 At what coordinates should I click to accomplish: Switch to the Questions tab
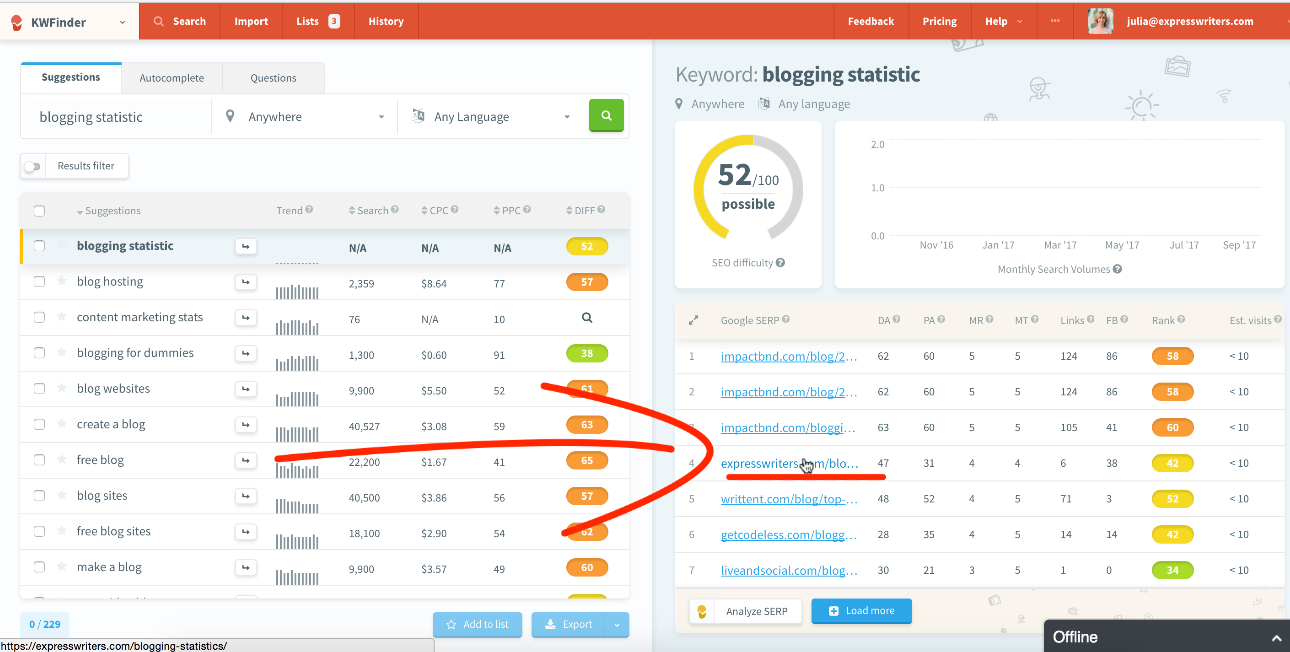click(273, 78)
